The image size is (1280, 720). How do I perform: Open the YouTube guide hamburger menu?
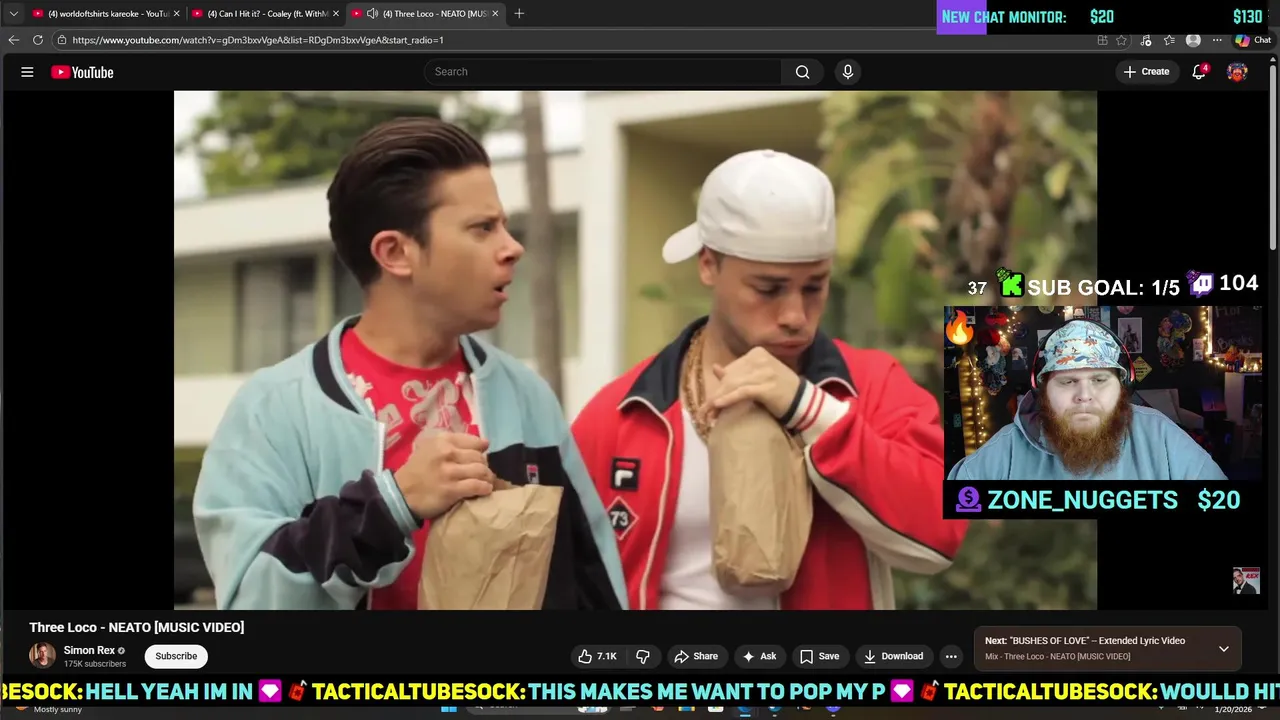[27, 72]
